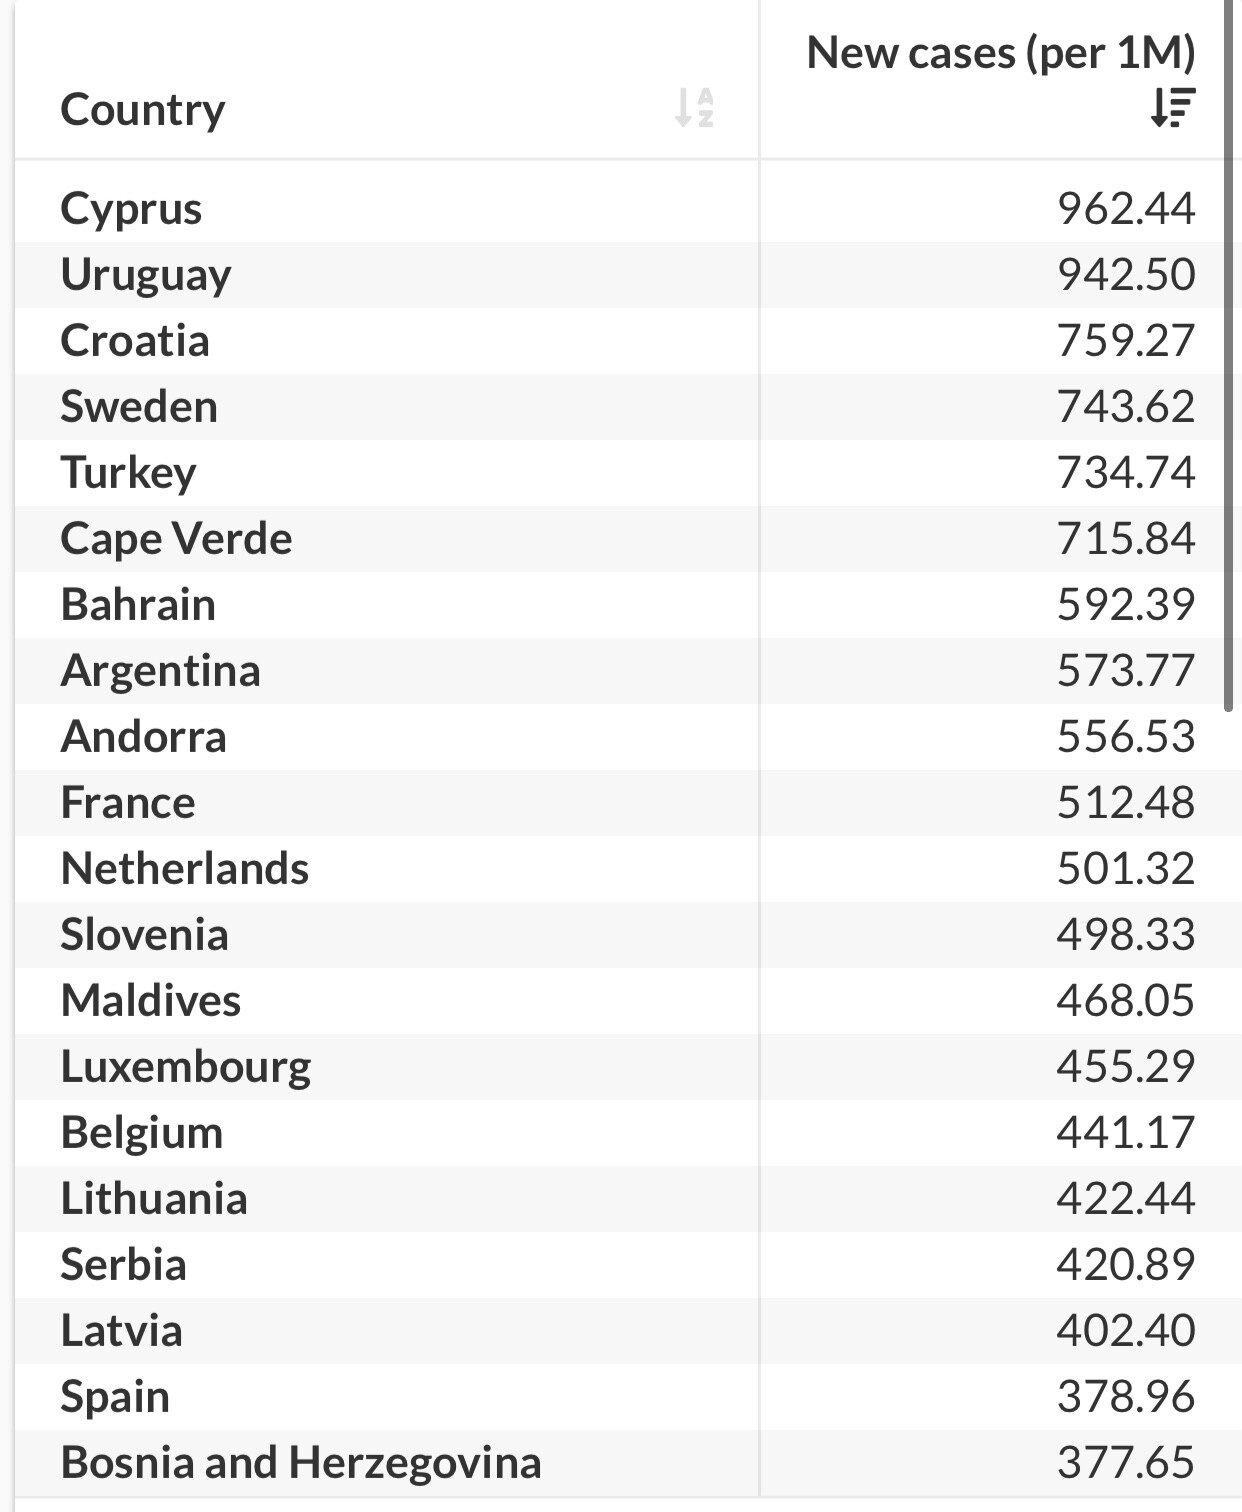Click the Turkey entry

(x=128, y=472)
